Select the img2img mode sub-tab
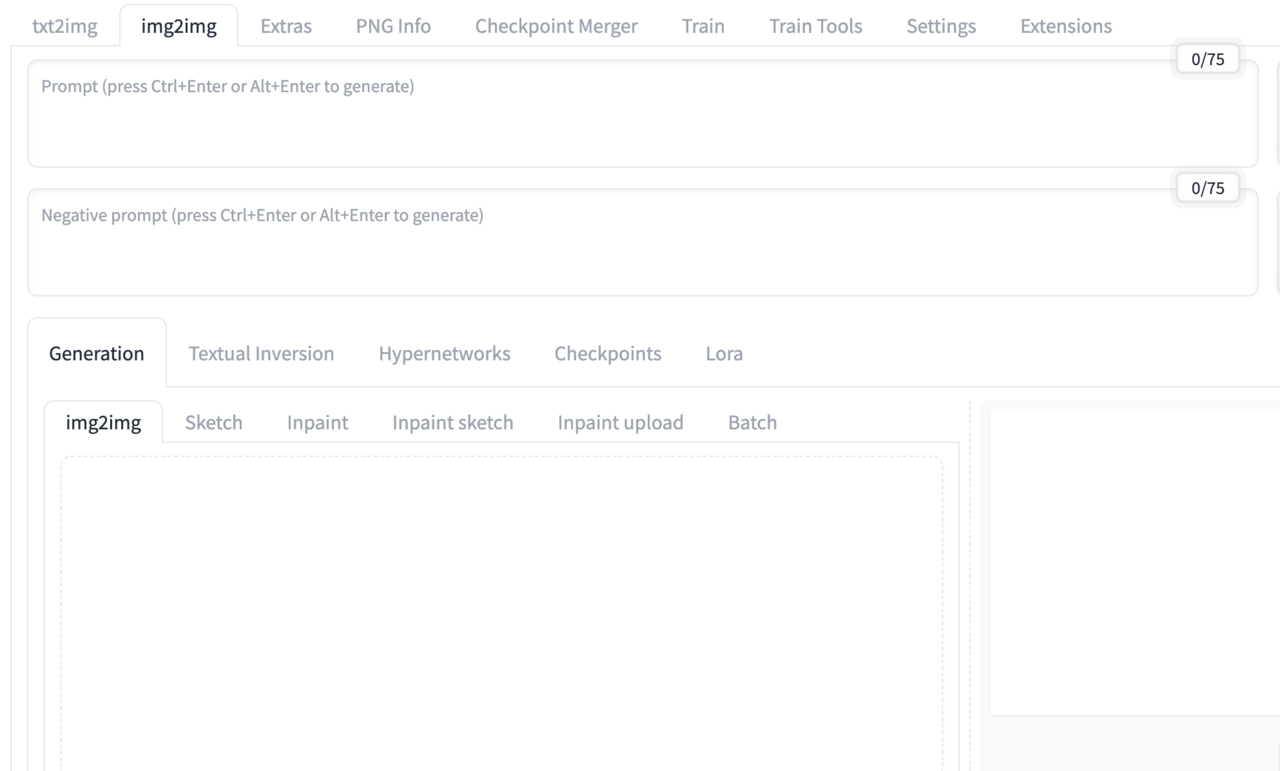Viewport: 1280px width, 771px height. click(x=103, y=422)
